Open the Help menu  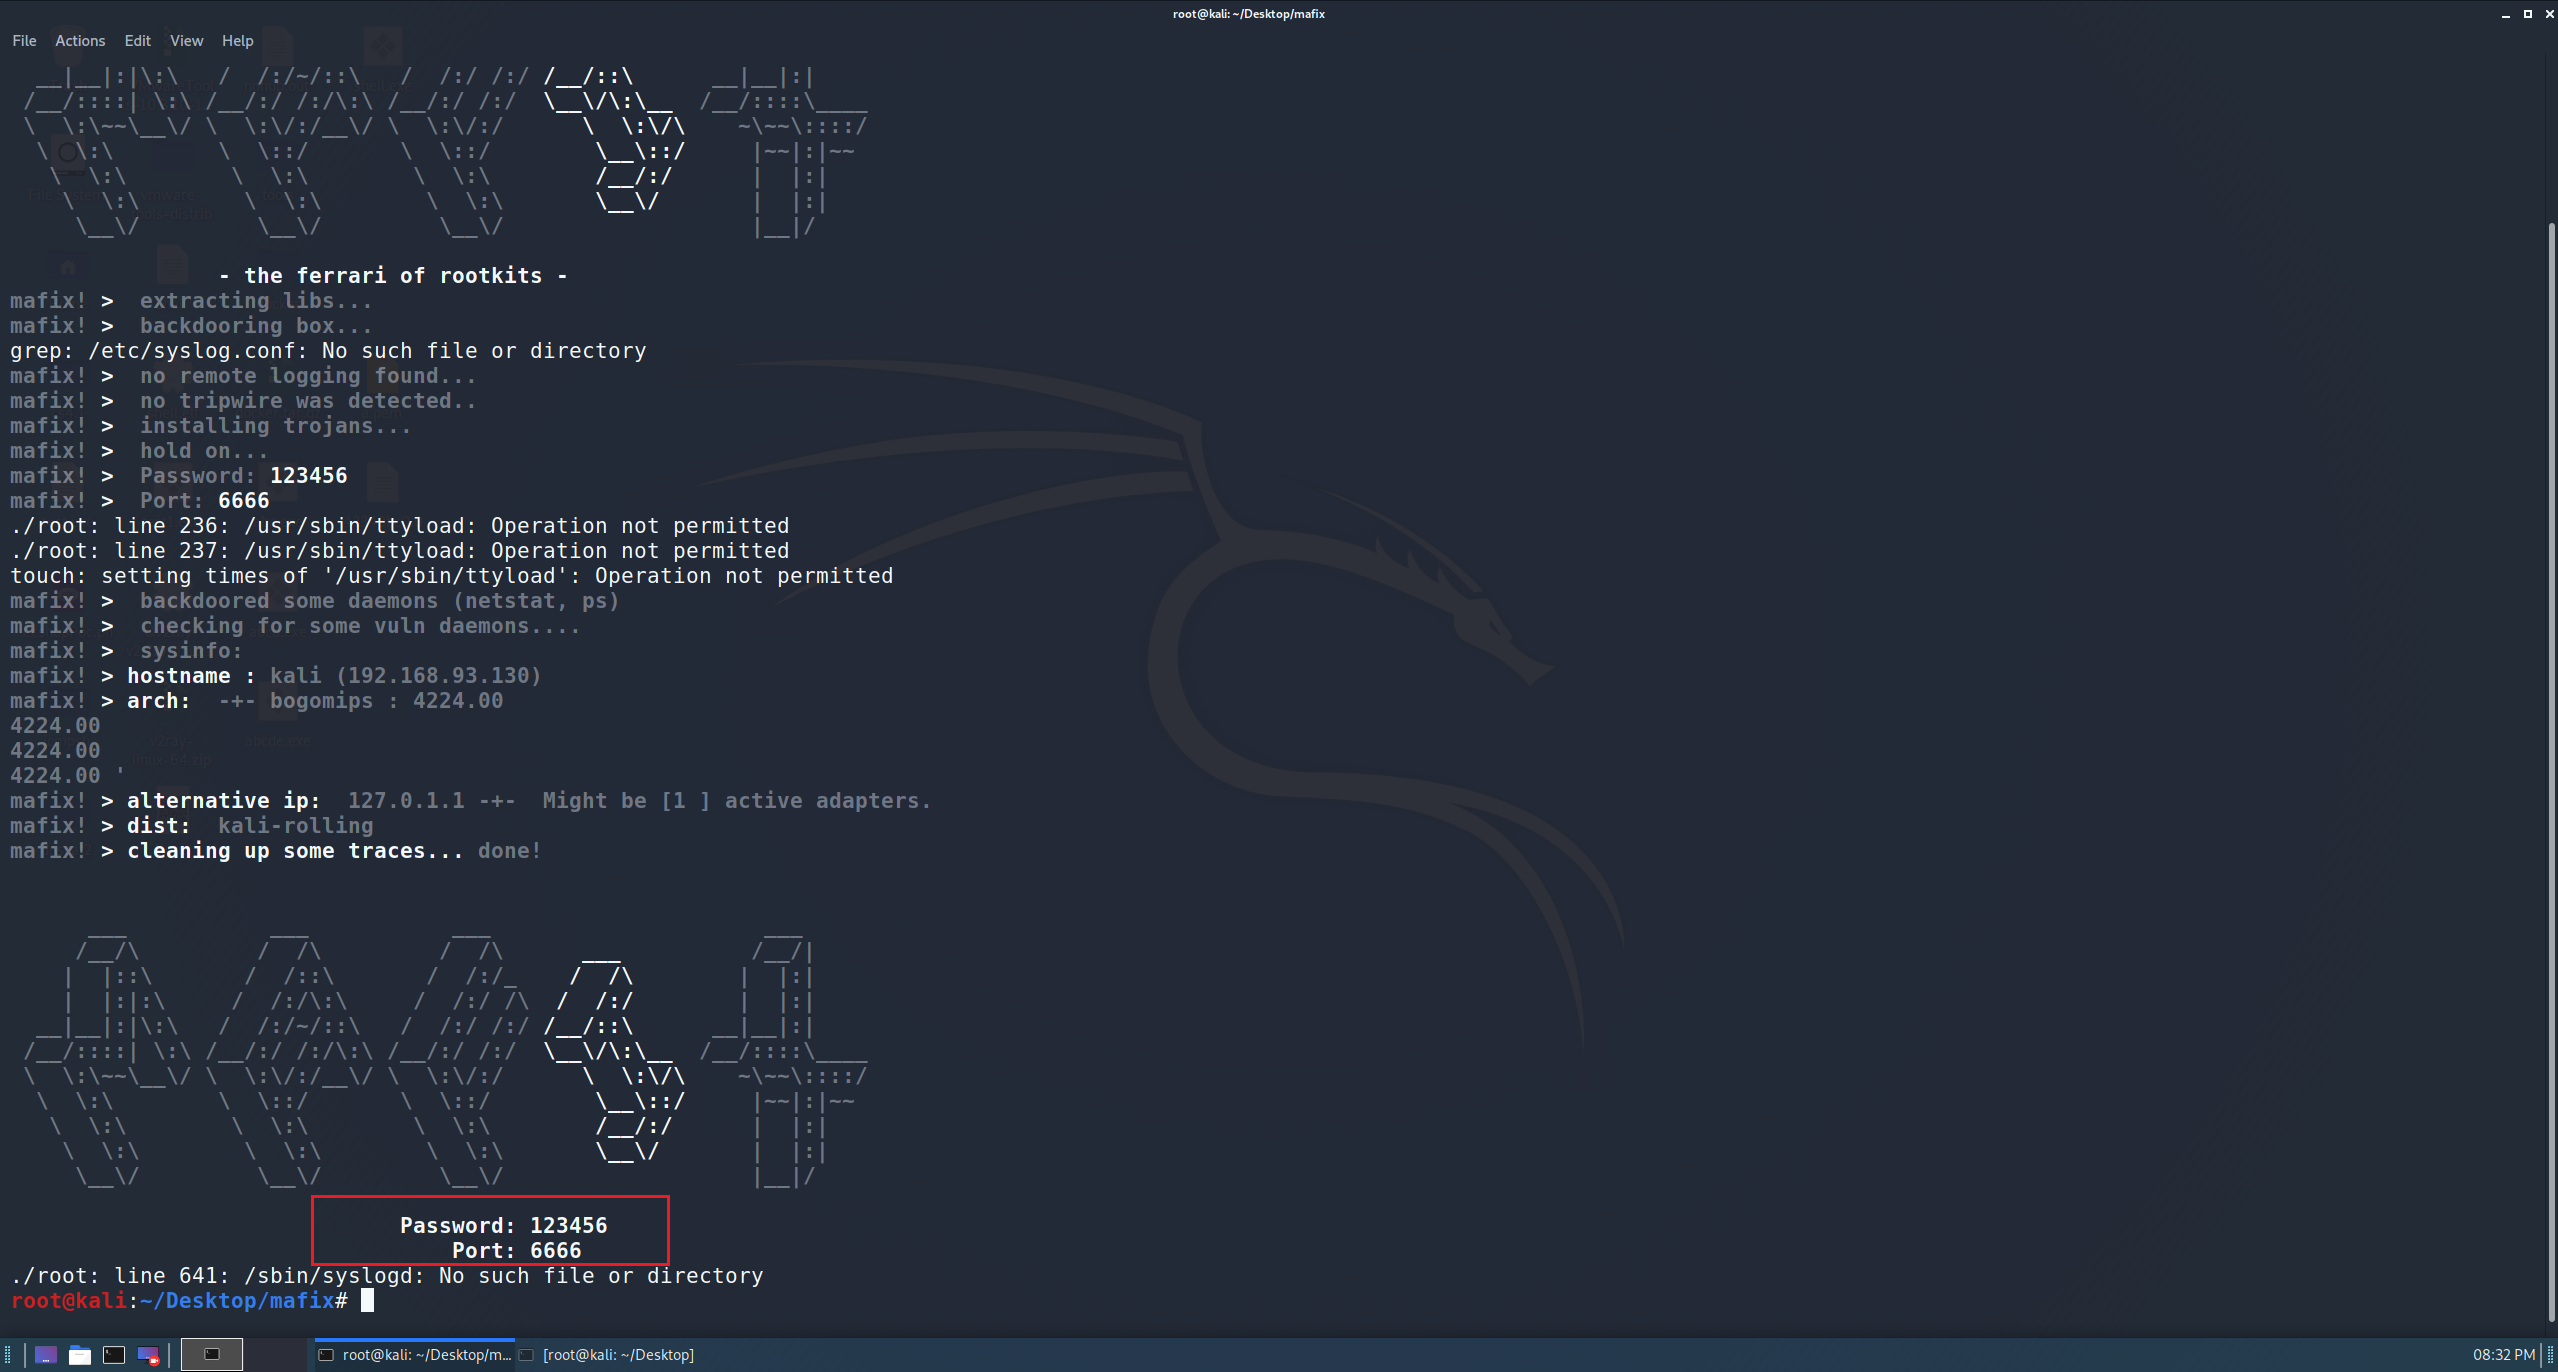click(237, 41)
